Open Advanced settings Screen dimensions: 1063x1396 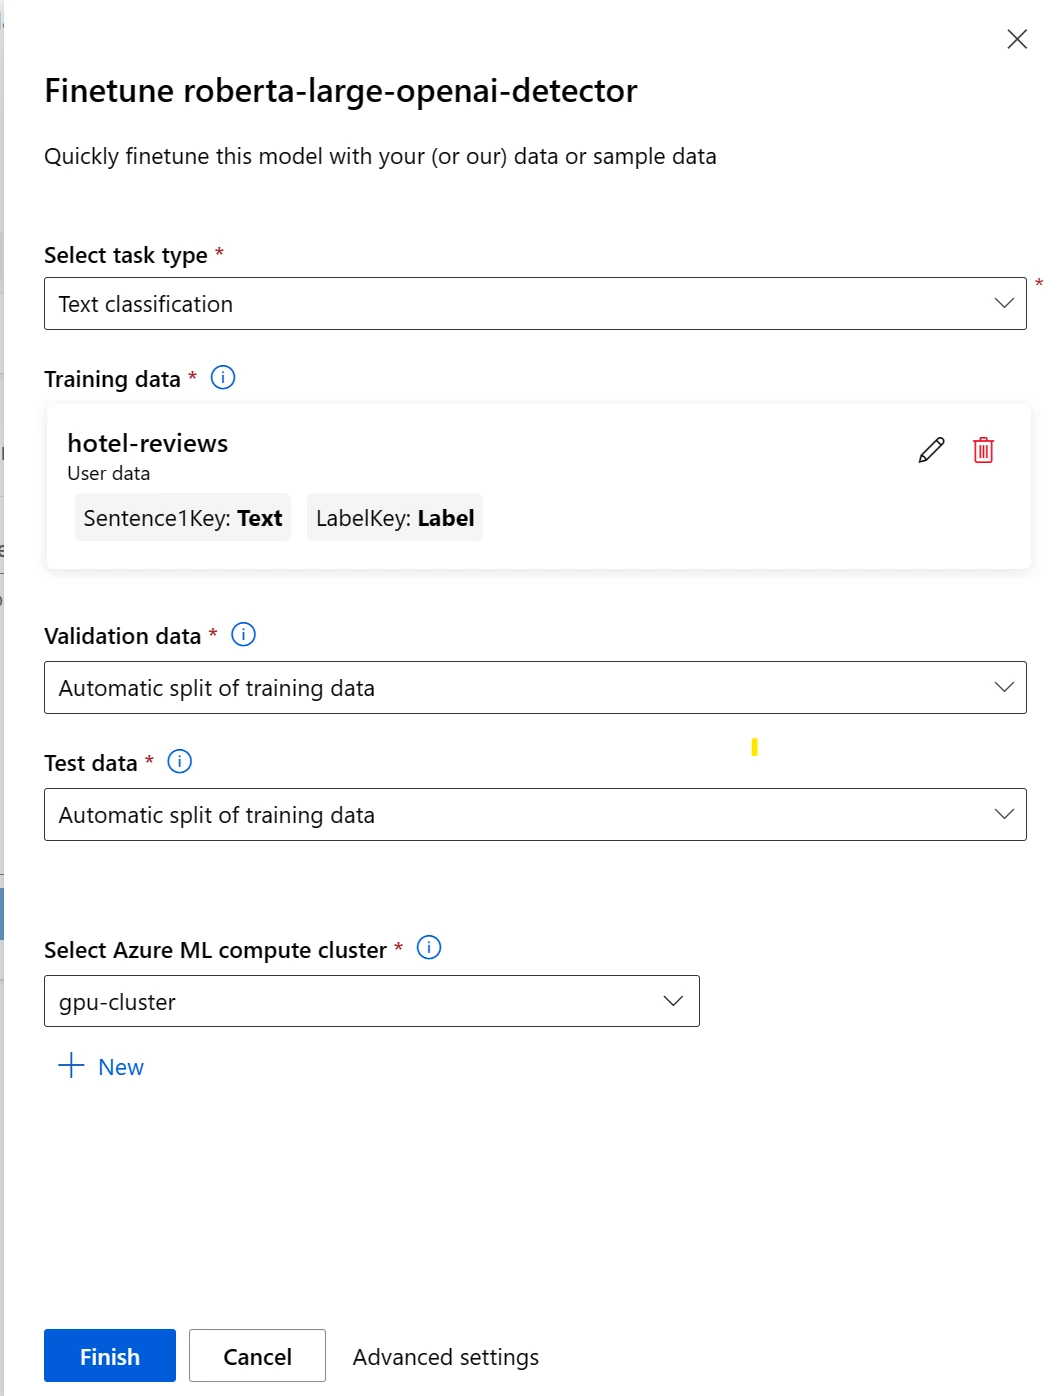[x=445, y=1356]
